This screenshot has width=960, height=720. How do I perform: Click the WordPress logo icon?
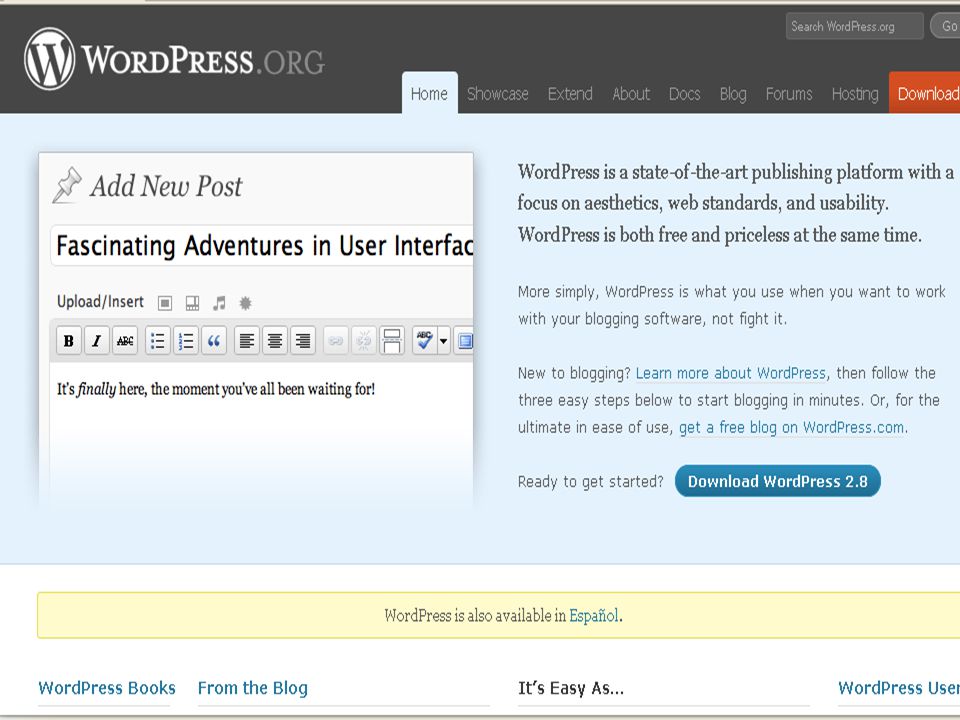(x=50, y=59)
